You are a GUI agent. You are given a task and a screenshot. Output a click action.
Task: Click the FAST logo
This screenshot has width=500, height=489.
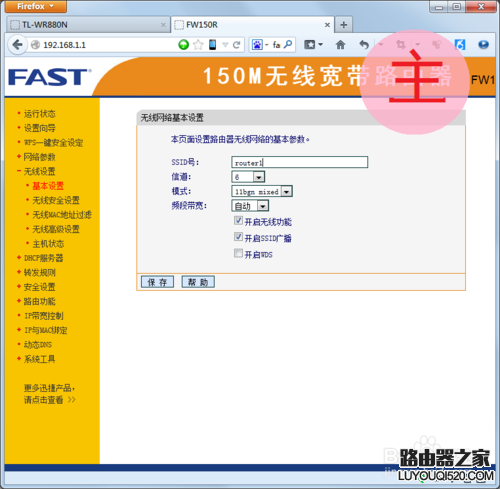click(50, 77)
